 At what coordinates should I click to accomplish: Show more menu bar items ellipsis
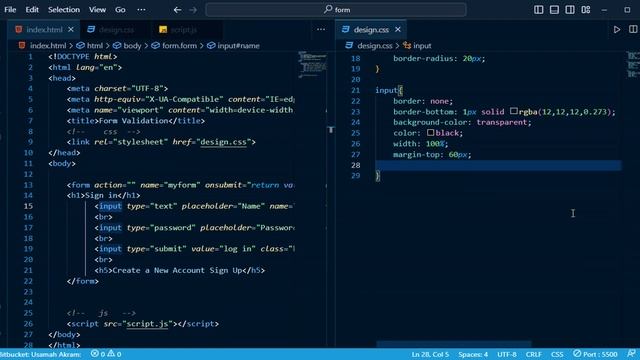click(x=141, y=9)
